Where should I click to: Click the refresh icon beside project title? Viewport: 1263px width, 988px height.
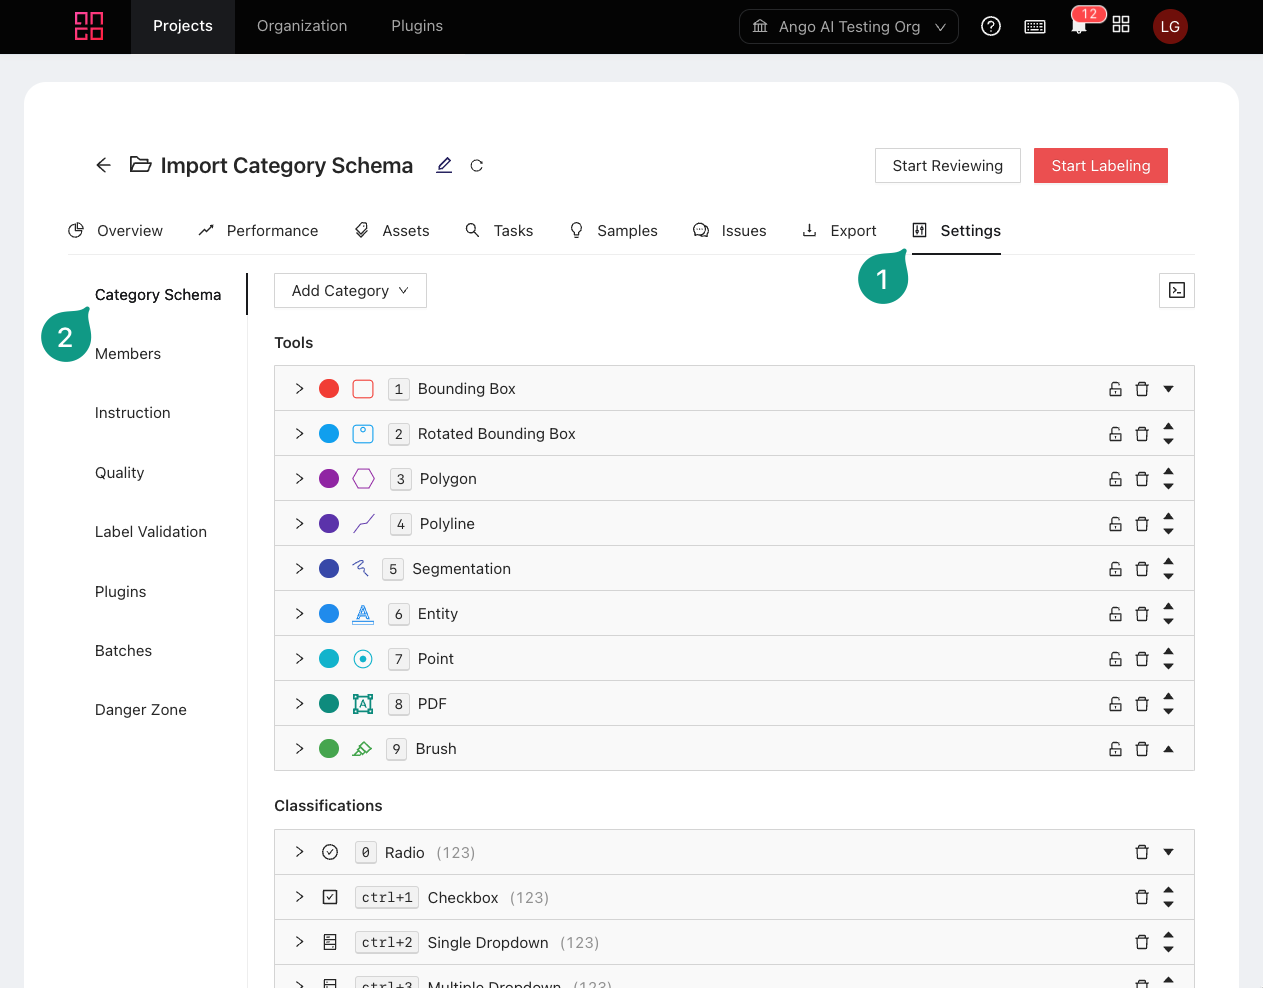point(477,166)
